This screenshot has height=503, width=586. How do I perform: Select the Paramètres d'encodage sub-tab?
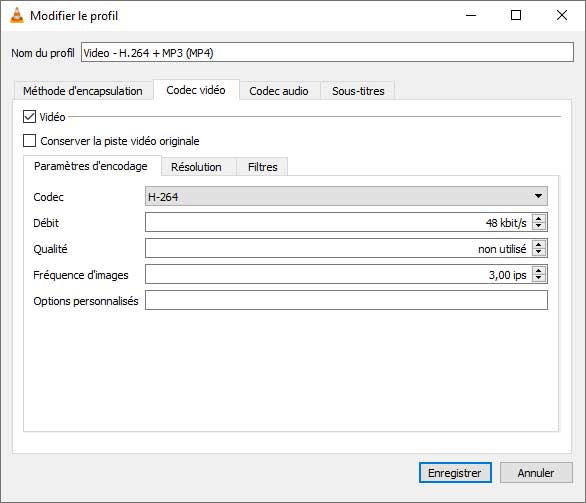91,166
